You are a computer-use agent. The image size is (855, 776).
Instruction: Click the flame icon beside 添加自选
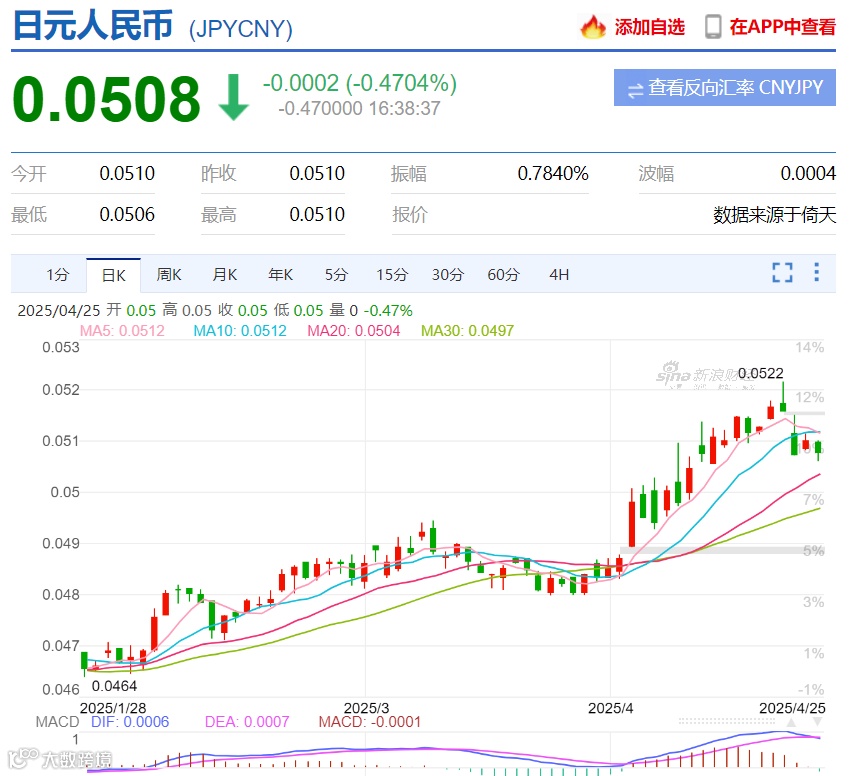593,27
